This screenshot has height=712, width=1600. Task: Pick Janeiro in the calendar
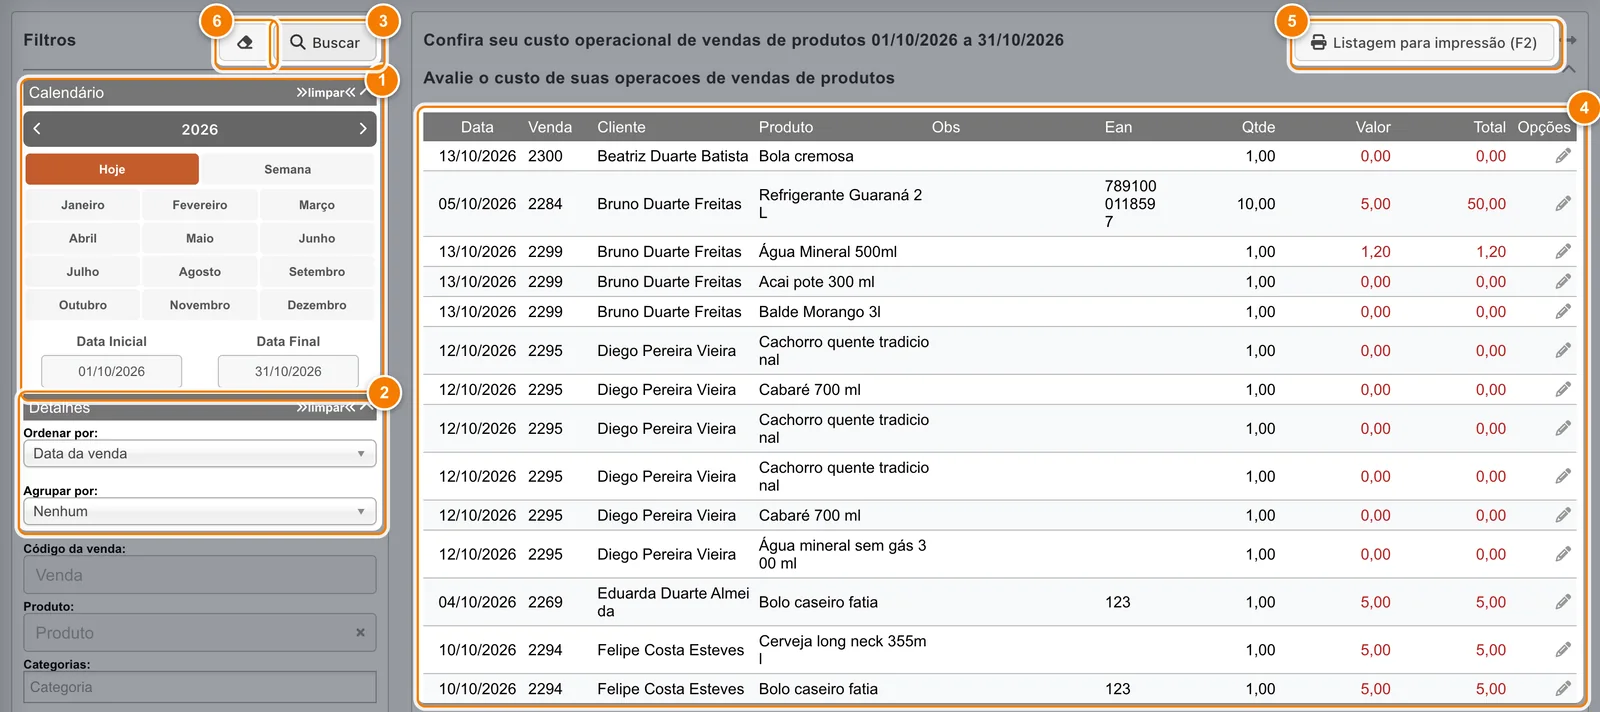tap(83, 205)
